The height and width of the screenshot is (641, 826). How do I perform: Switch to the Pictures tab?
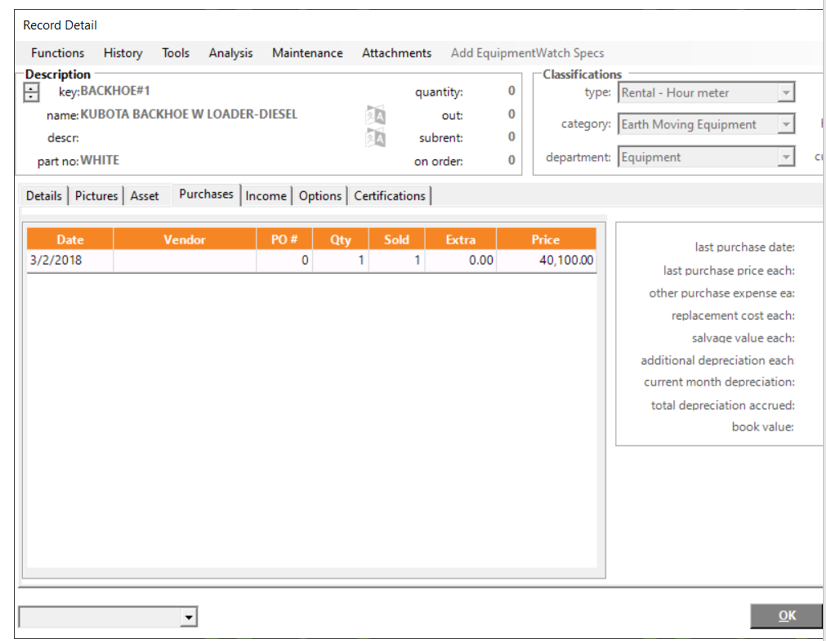click(x=96, y=196)
